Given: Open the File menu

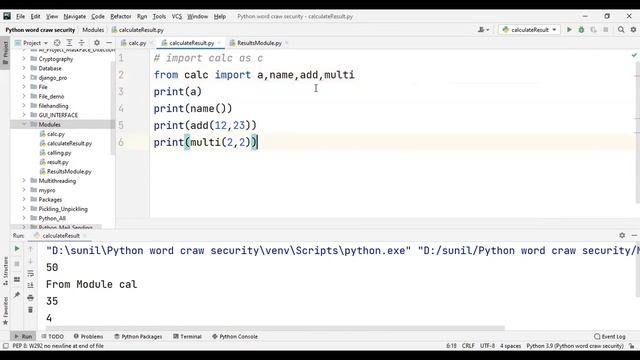Looking at the screenshot, I should (x=20, y=16).
